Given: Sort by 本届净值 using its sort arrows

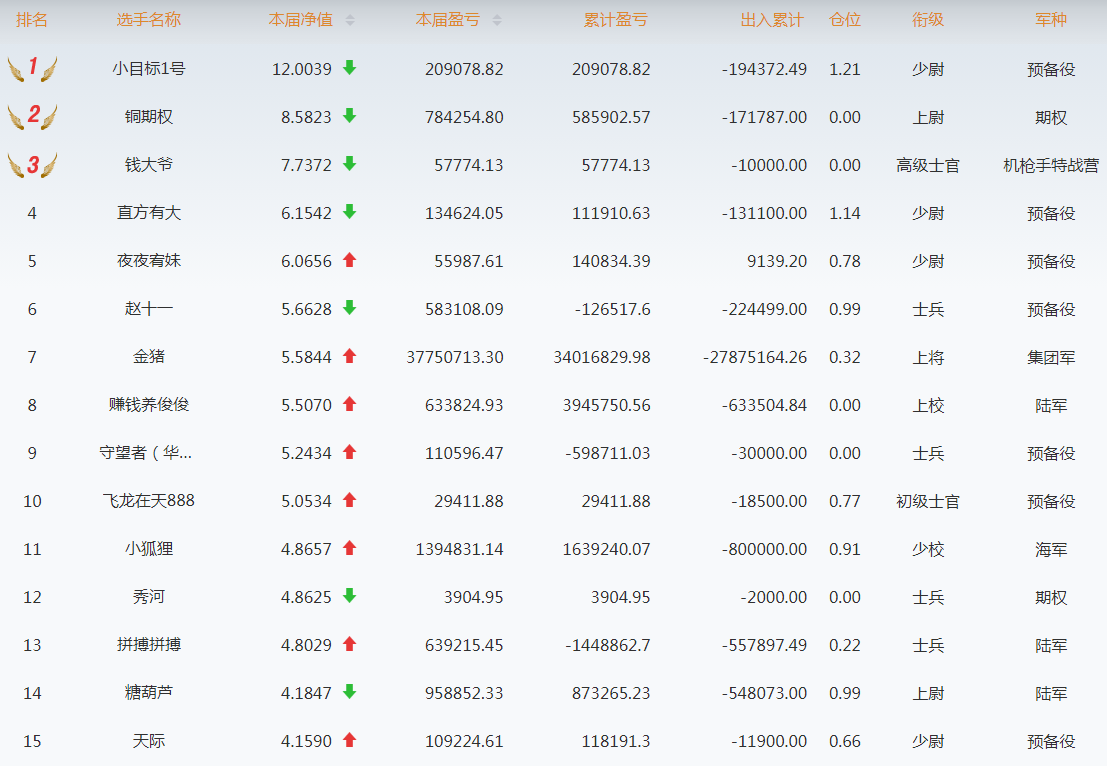Looking at the screenshot, I should pyautogui.click(x=349, y=21).
